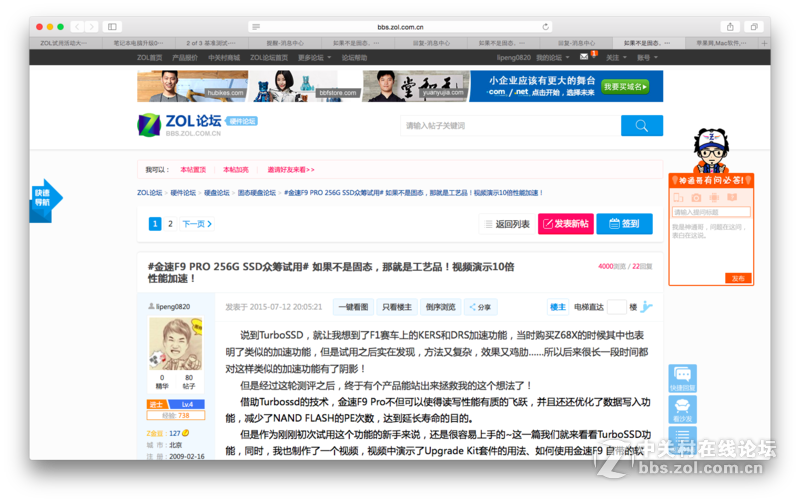Click the bbfstore.com banner ad
The image size is (800, 502).
coord(305,86)
